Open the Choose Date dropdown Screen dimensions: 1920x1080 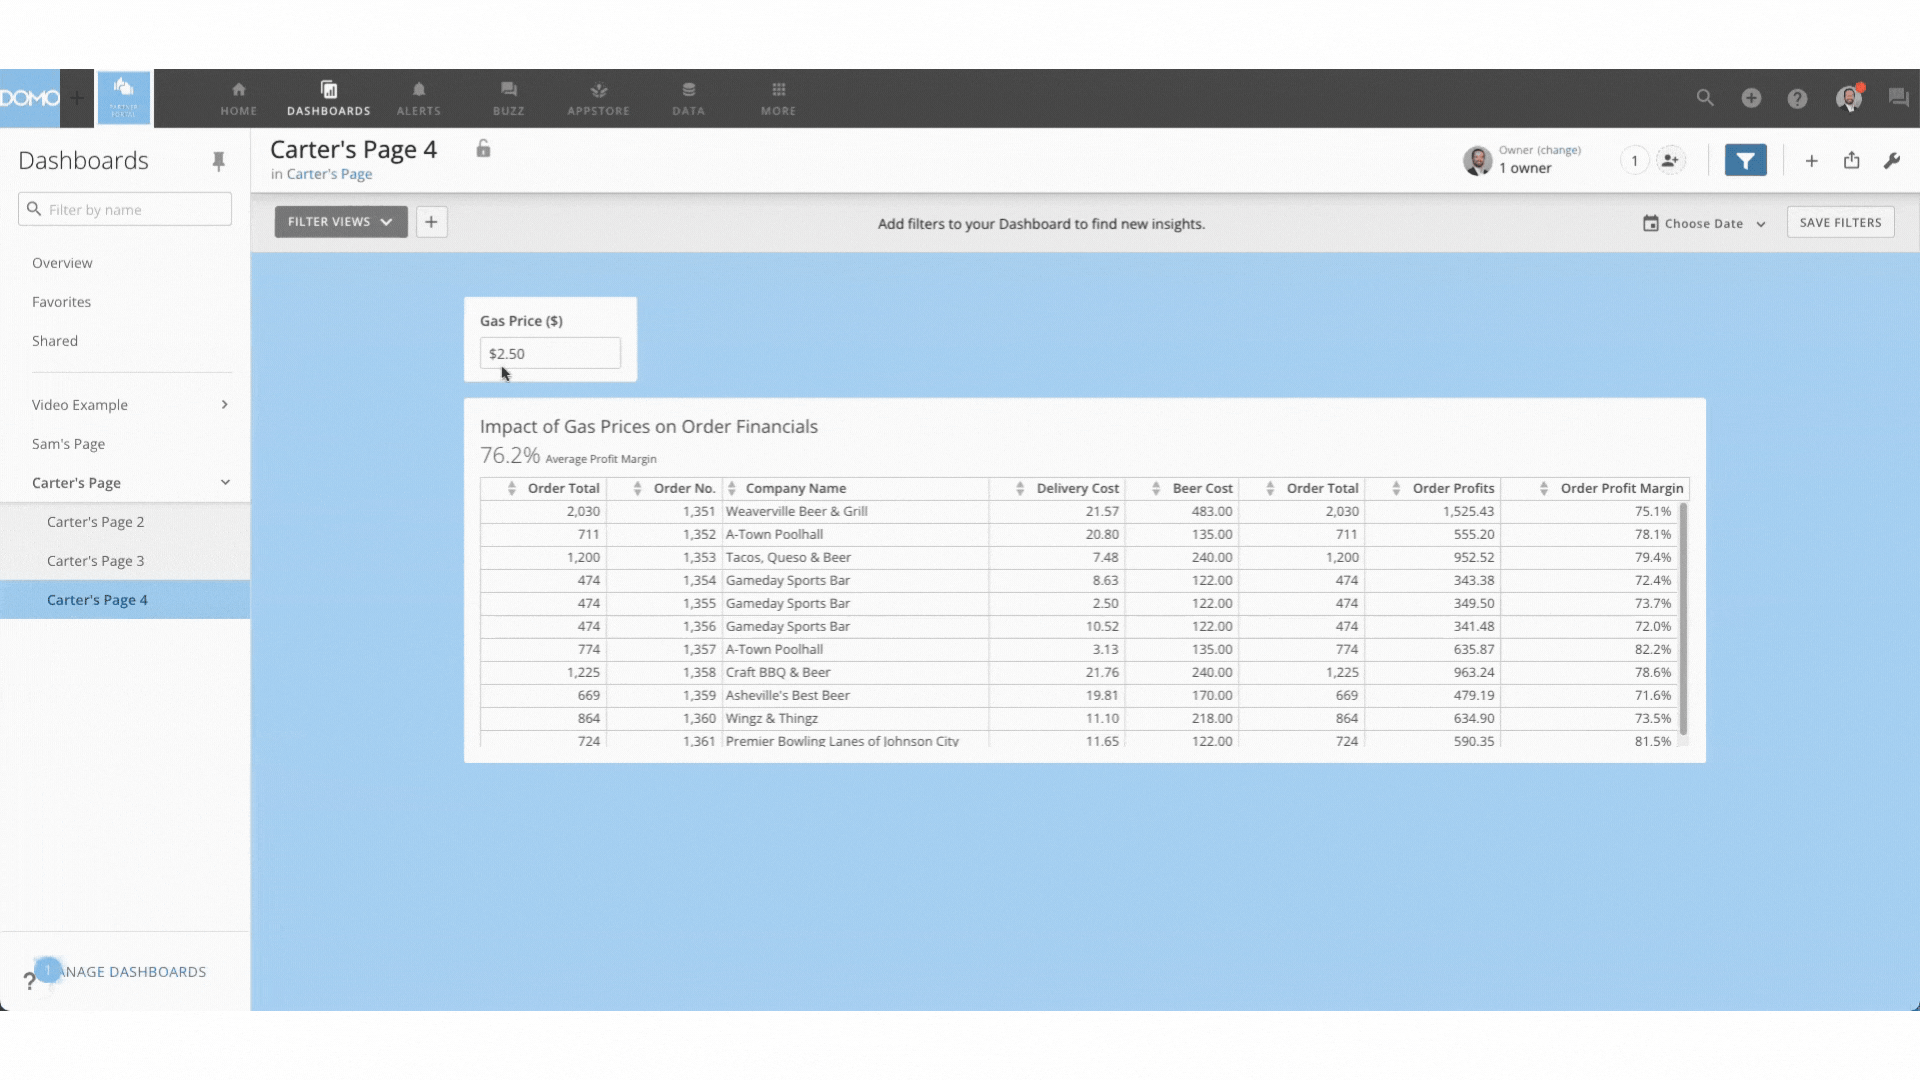click(1704, 223)
